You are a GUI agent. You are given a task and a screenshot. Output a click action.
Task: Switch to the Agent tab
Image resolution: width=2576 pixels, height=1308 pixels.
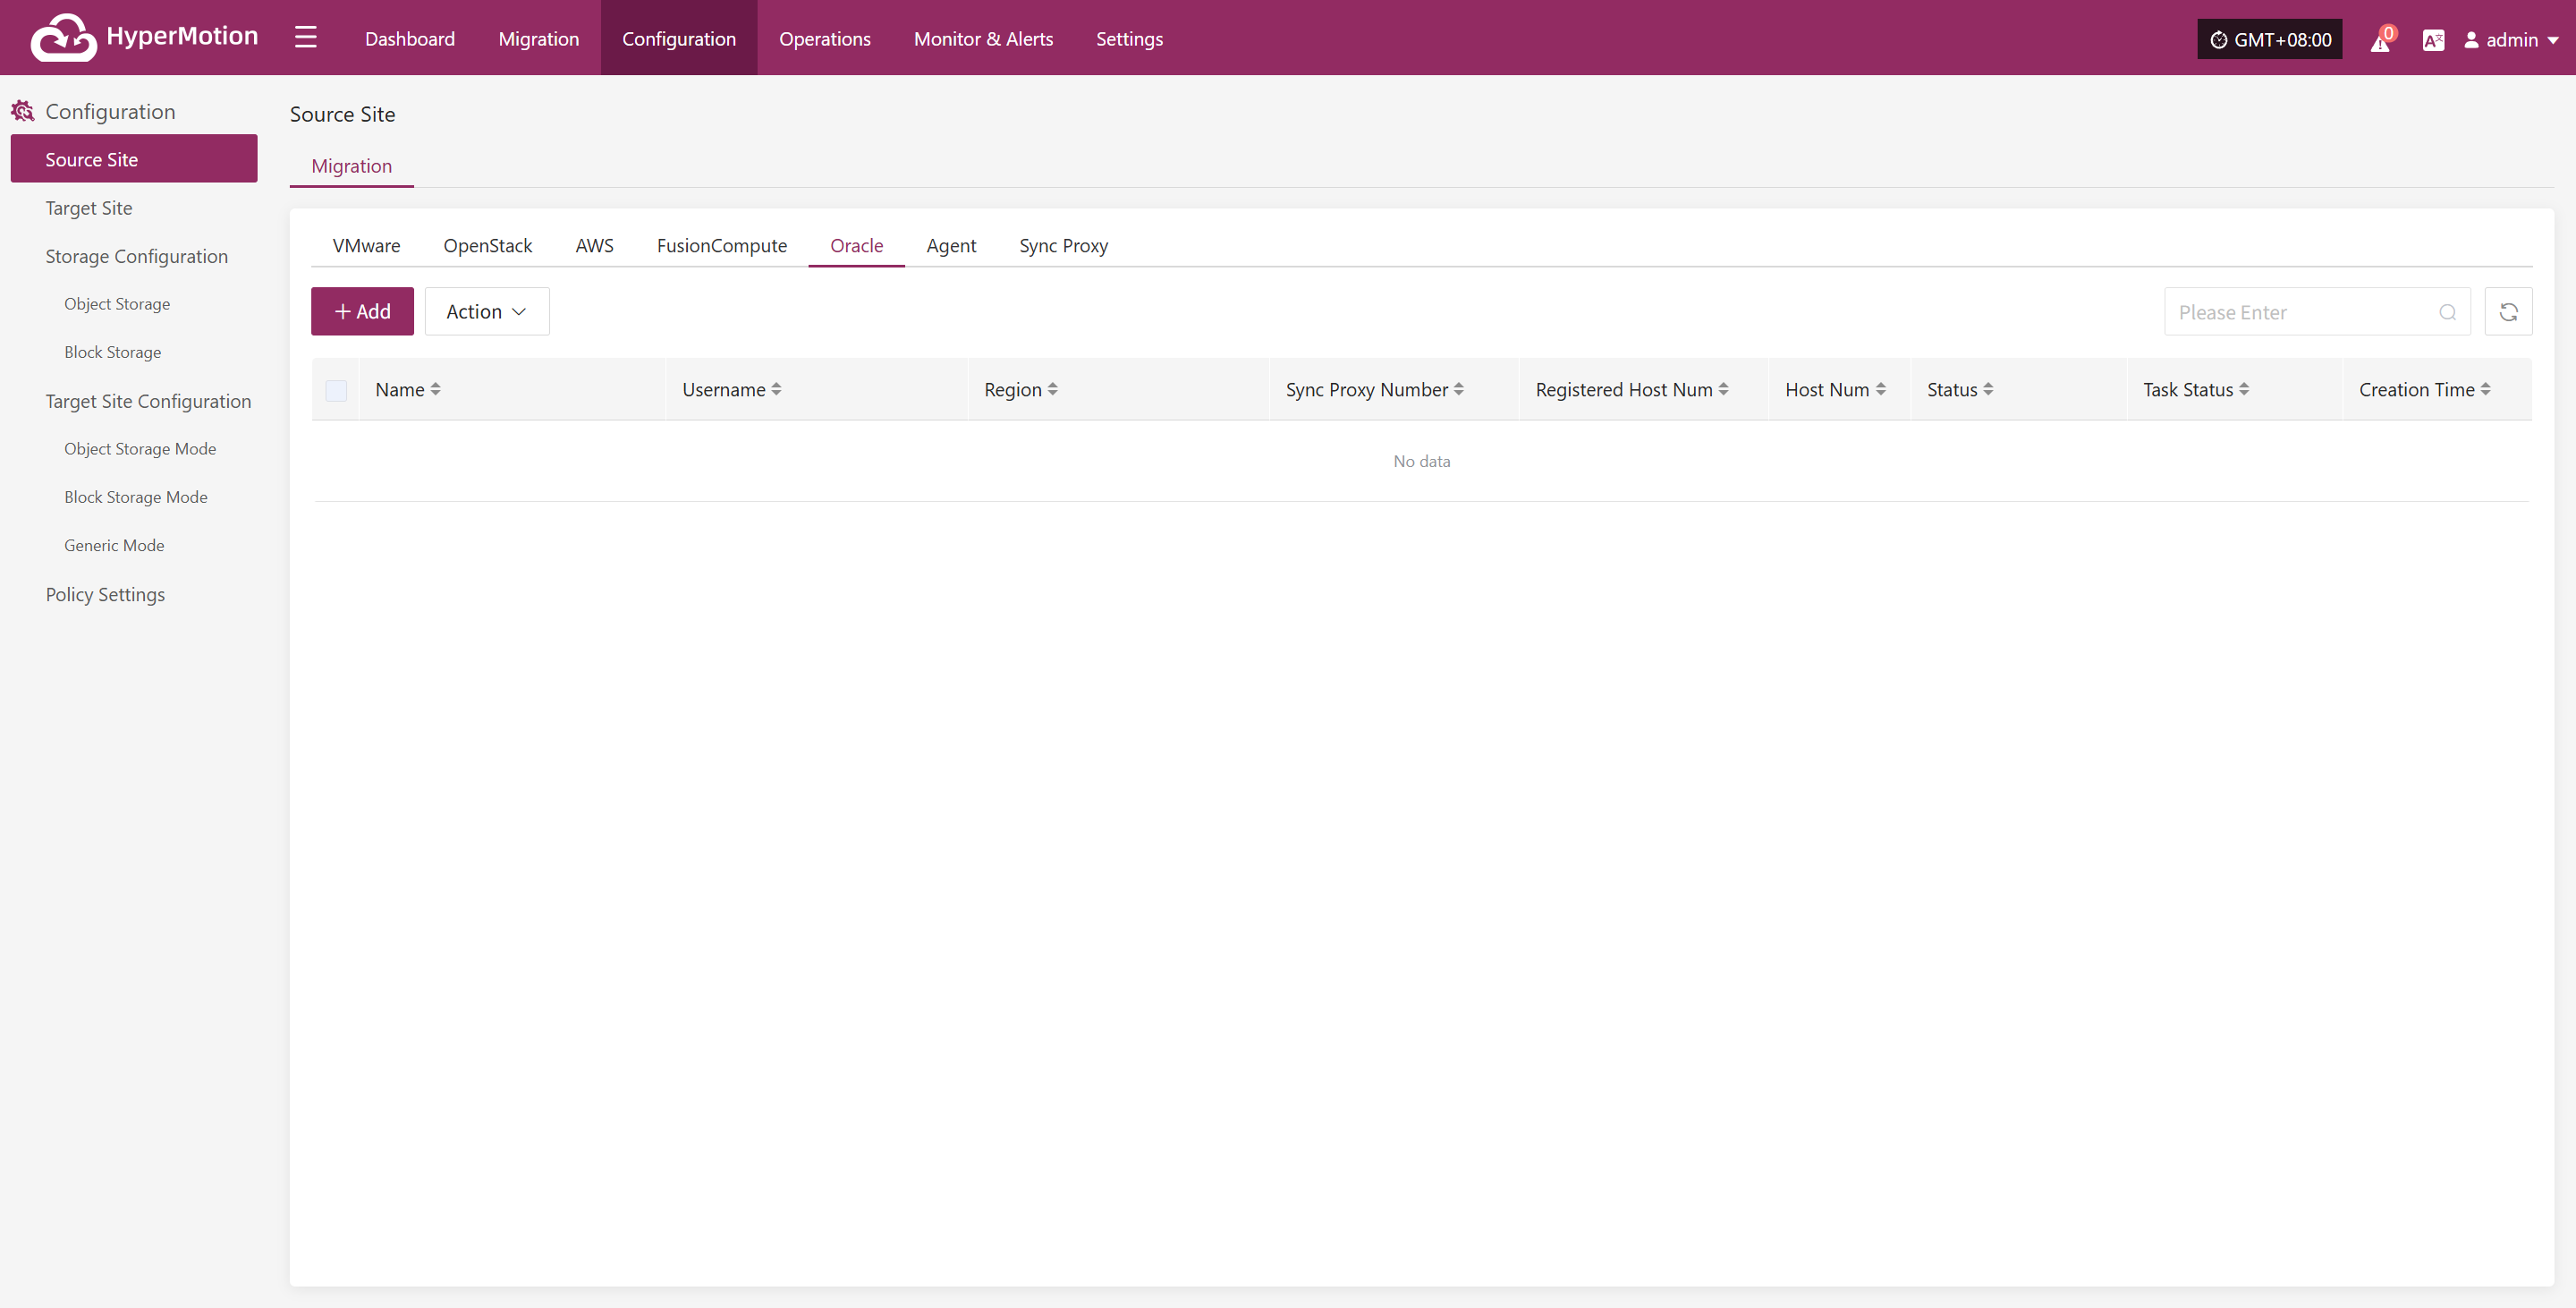point(951,246)
